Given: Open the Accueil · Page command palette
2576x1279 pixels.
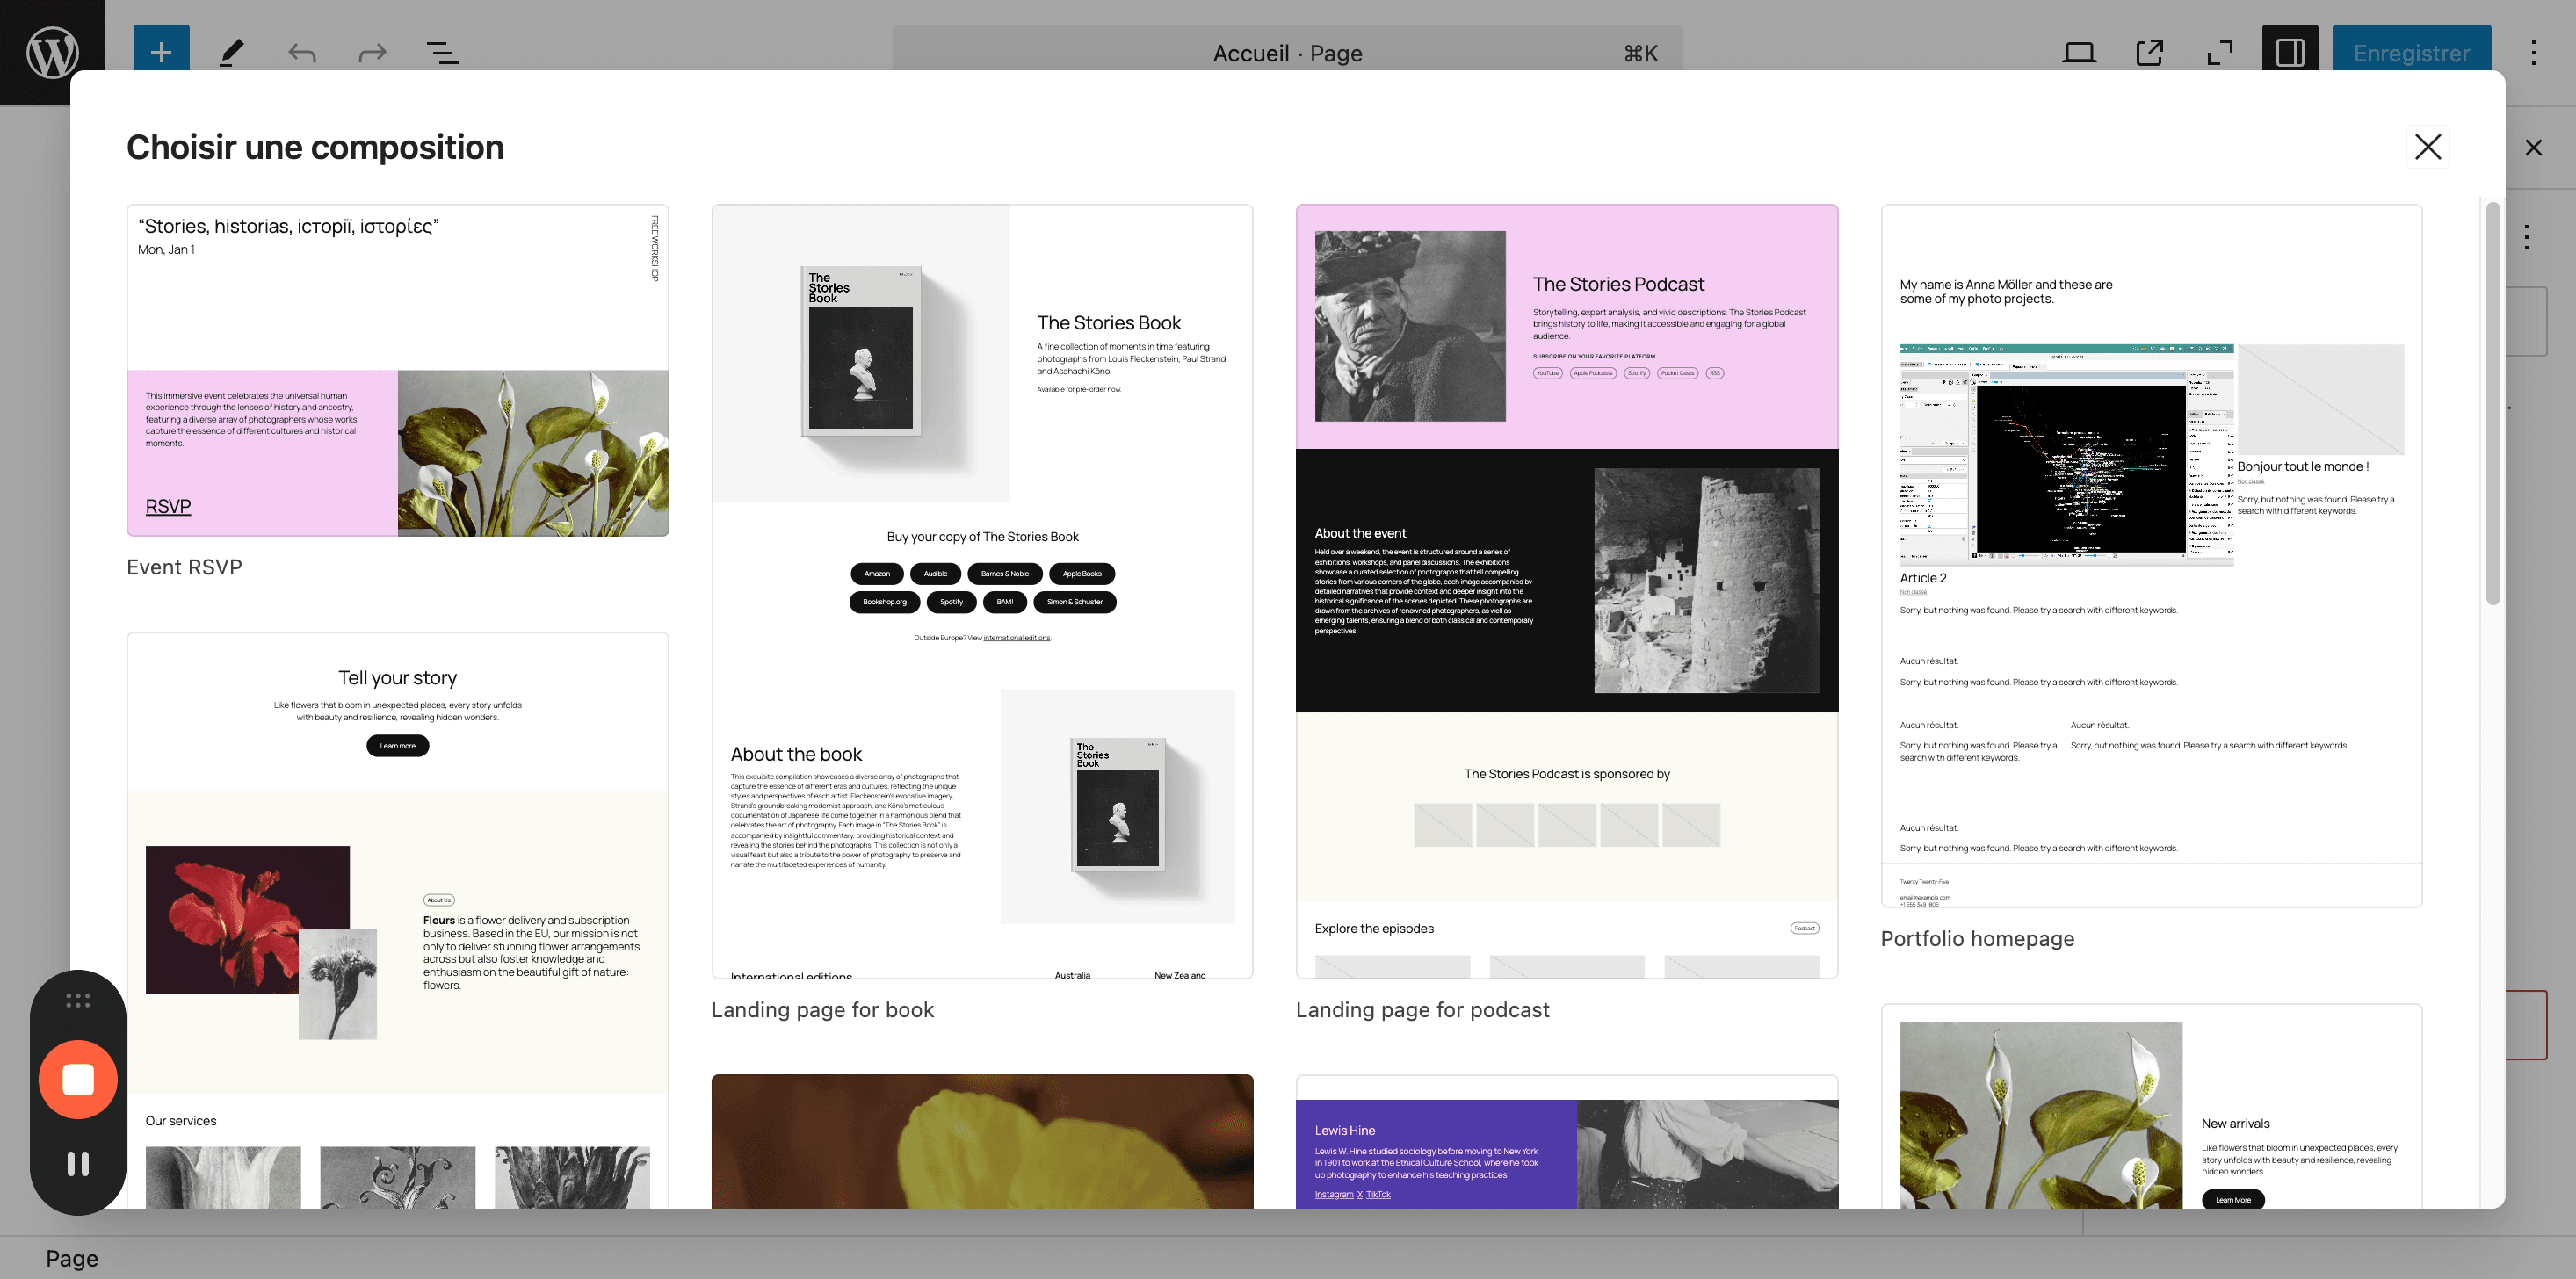Looking at the screenshot, I should [1287, 52].
